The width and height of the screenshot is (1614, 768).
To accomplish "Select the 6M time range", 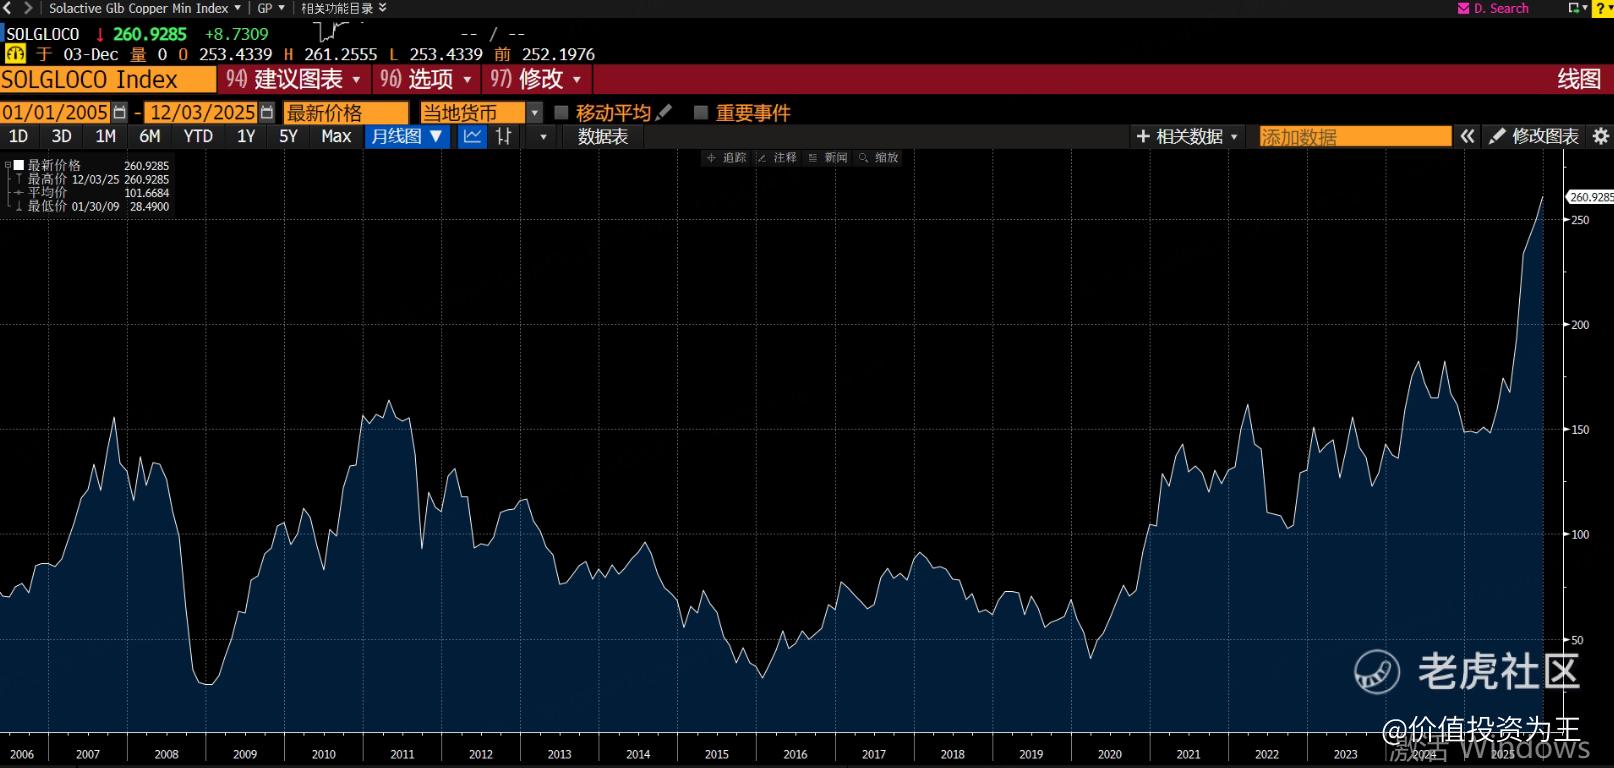I will pyautogui.click(x=149, y=136).
